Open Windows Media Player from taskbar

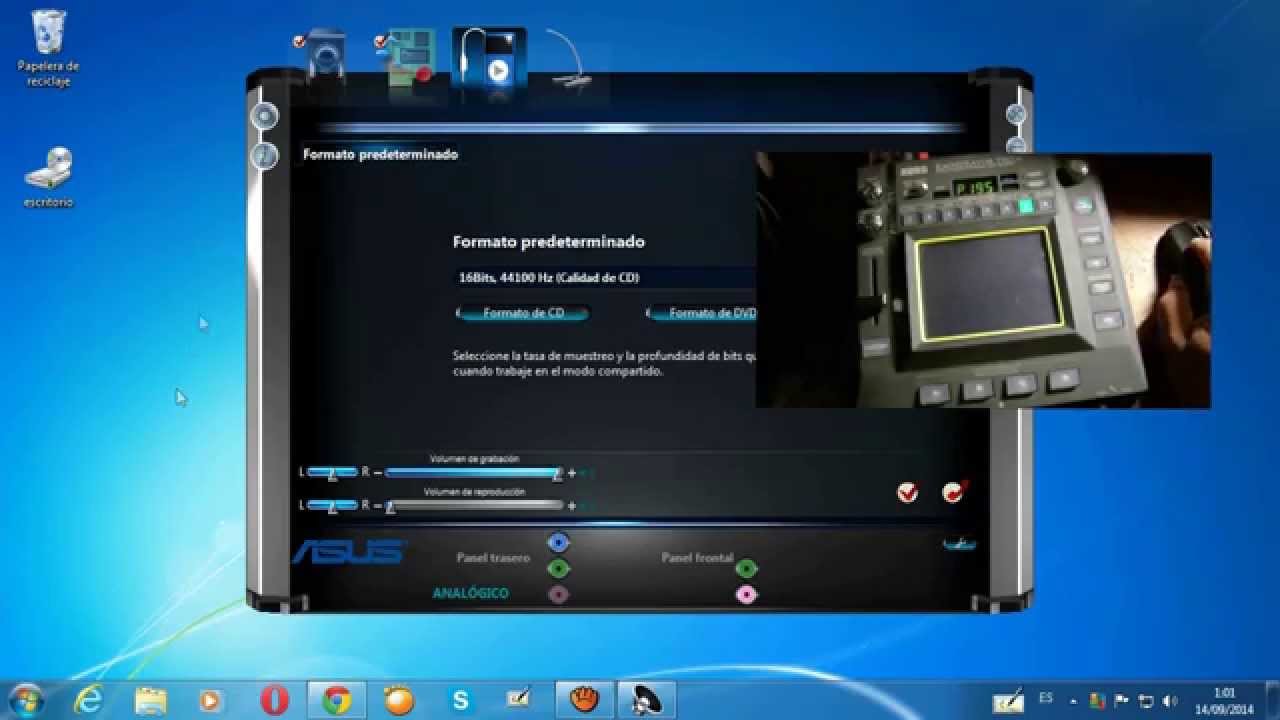(211, 700)
